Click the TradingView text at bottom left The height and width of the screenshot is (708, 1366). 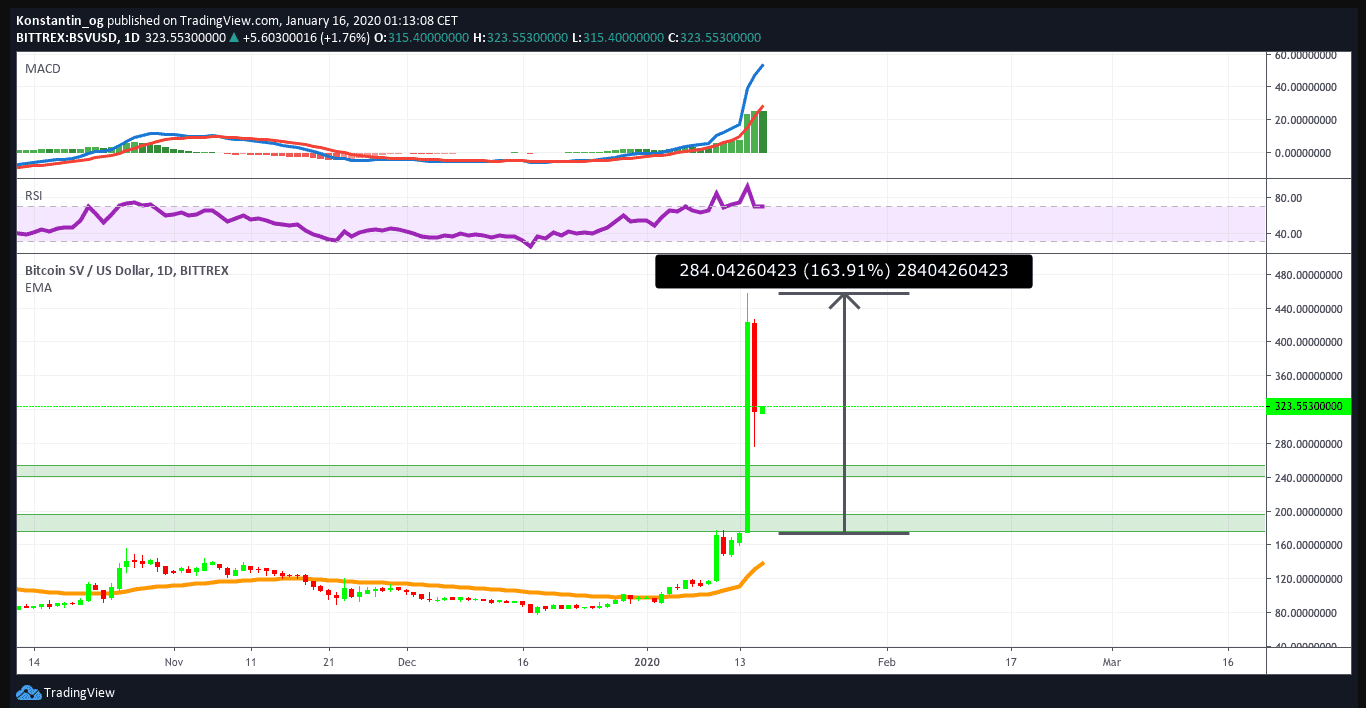click(x=79, y=692)
